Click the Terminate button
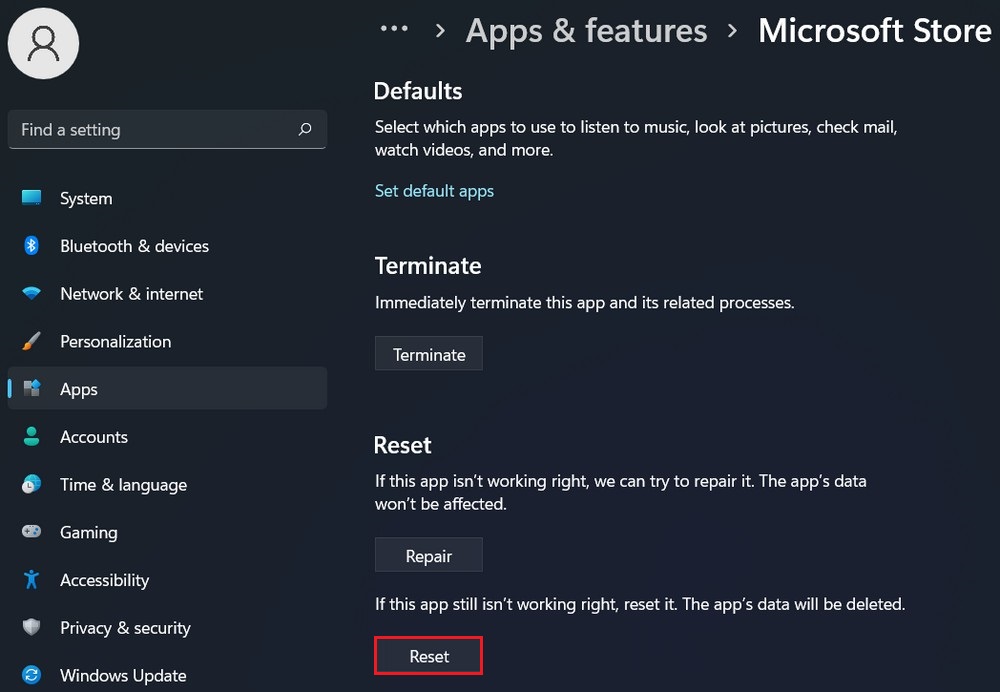Viewport: 1000px width, 692px height. point(429,354)
